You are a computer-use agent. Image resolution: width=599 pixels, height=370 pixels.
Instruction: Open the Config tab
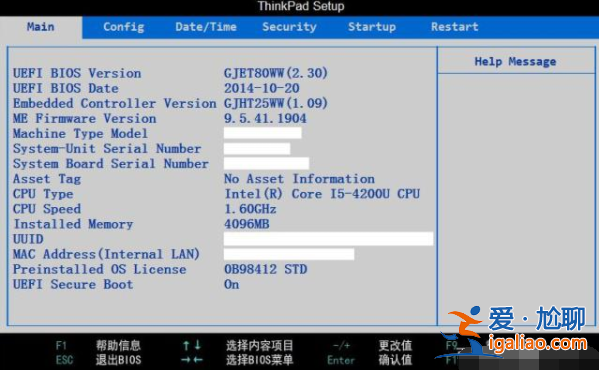tap(124, 27)
